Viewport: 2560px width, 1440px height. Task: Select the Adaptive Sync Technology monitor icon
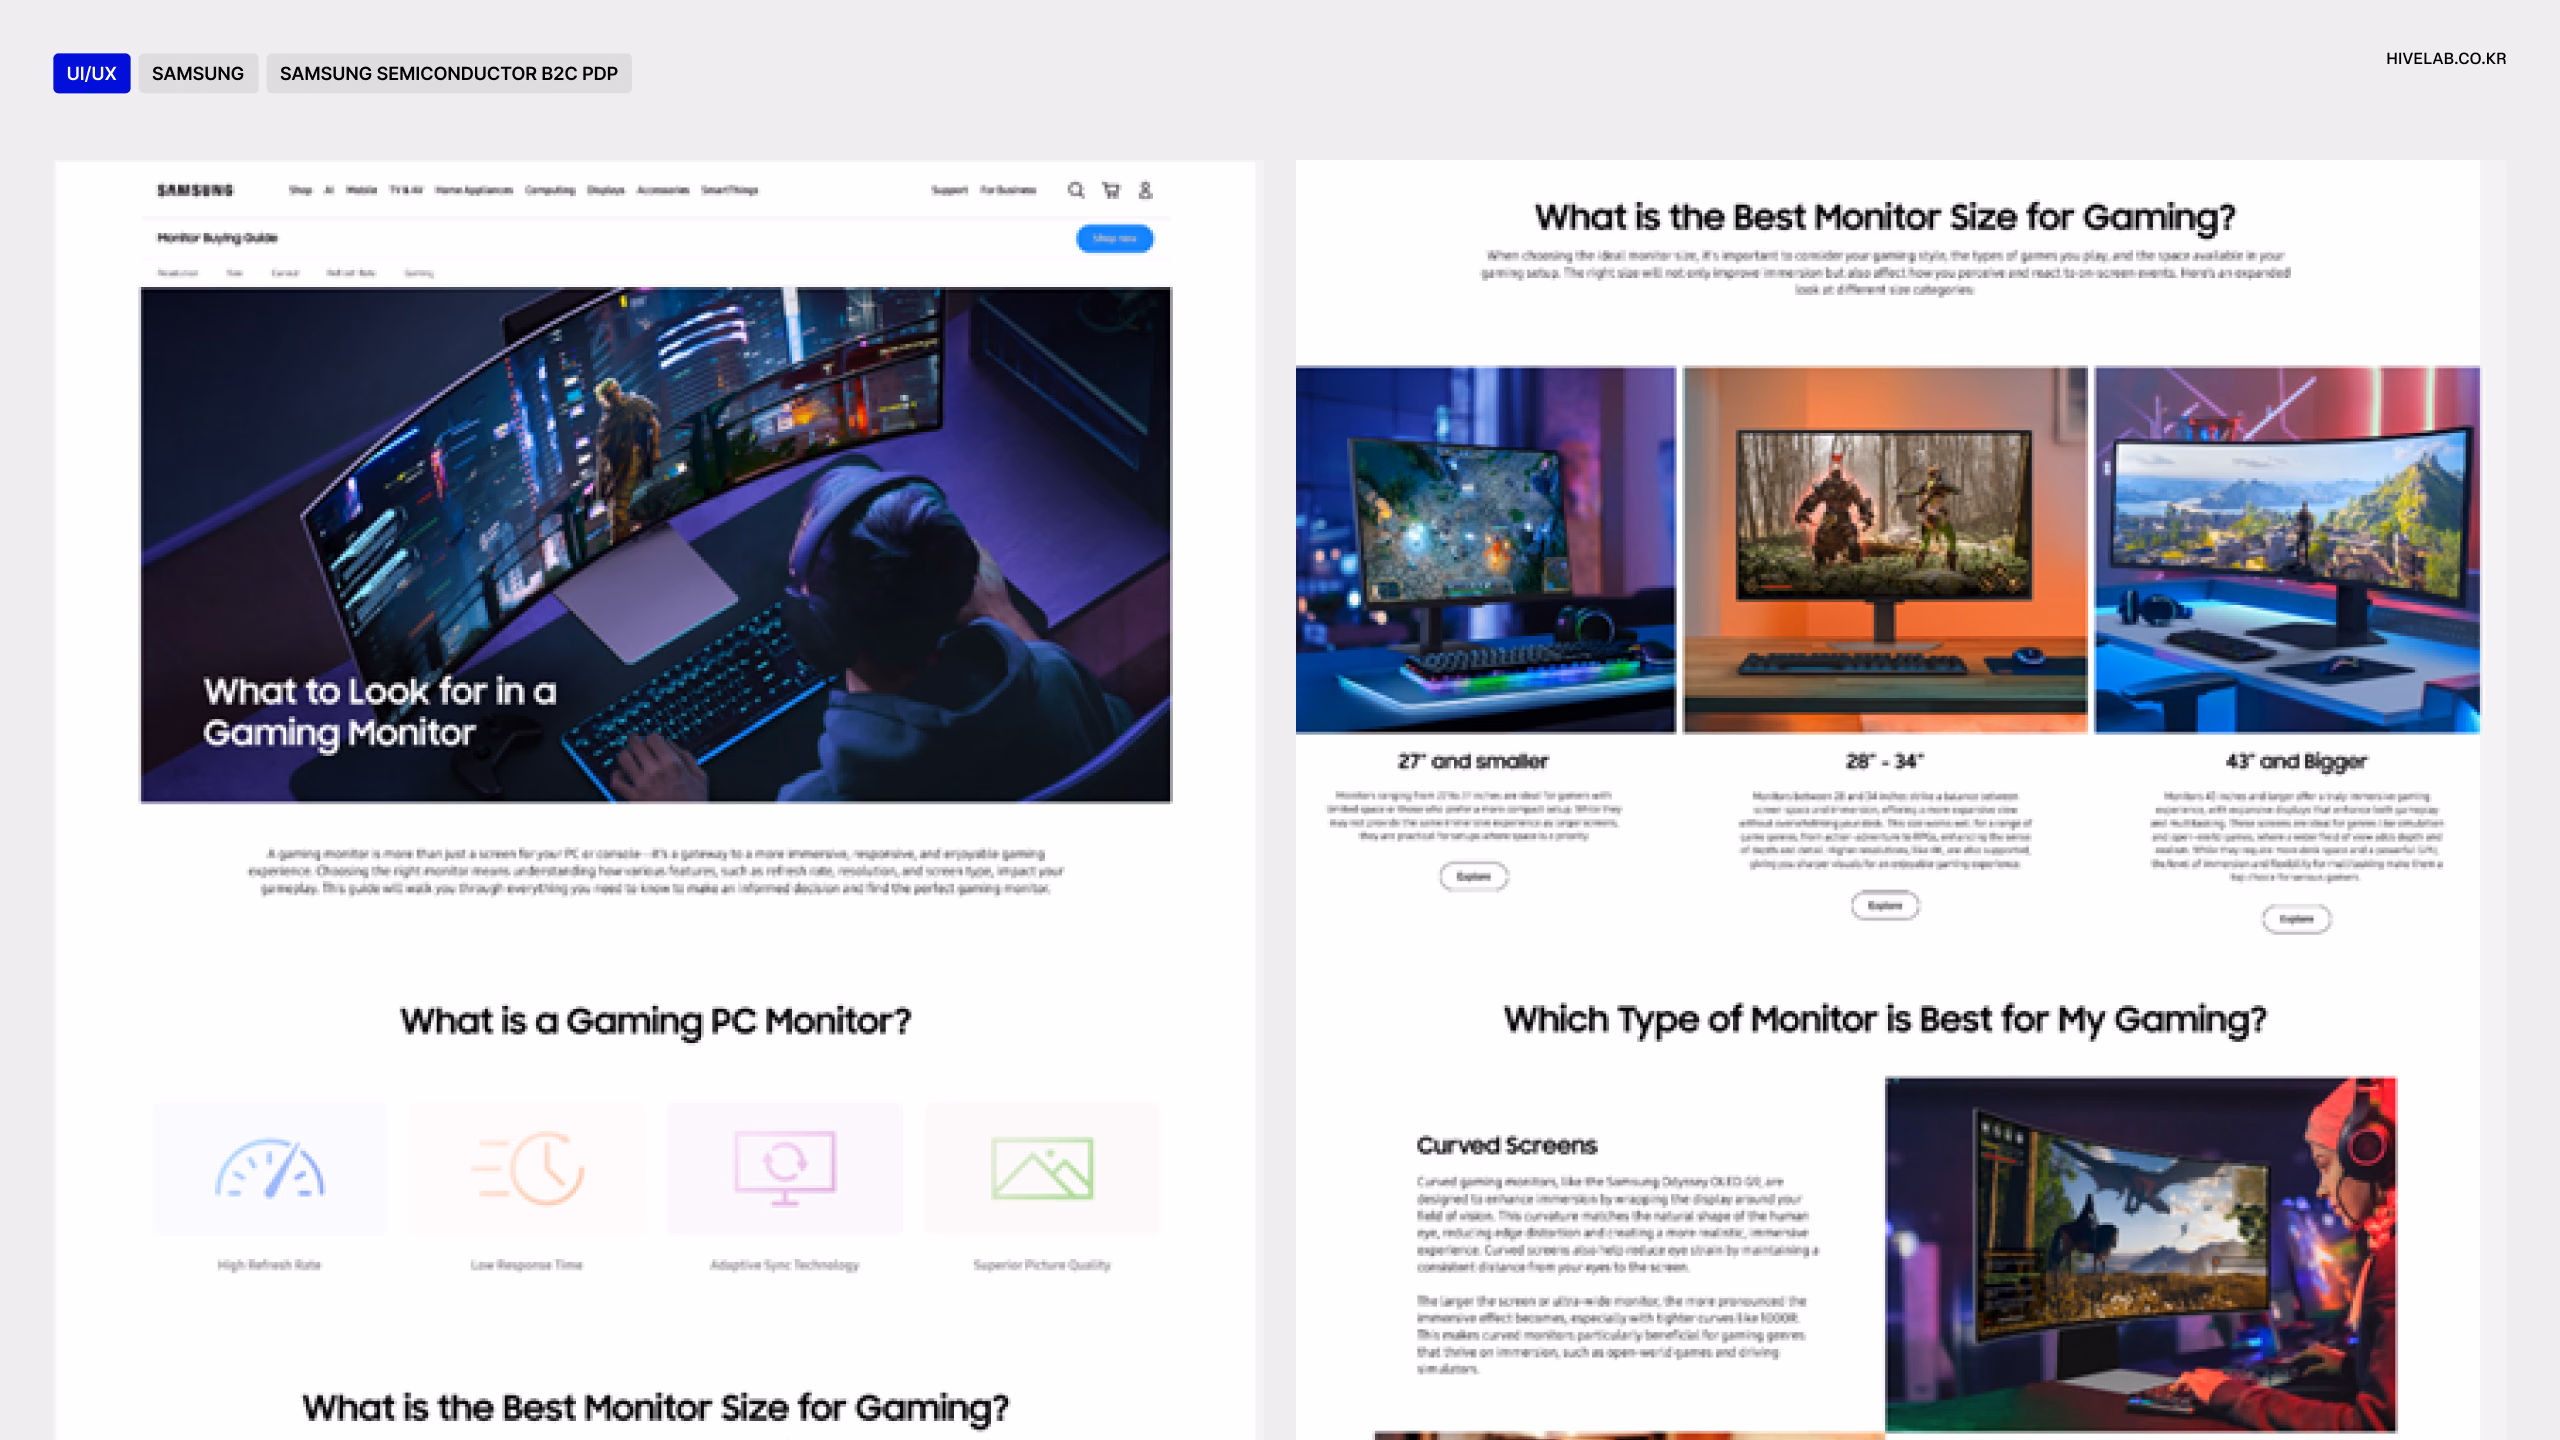tap(785, 1168)
